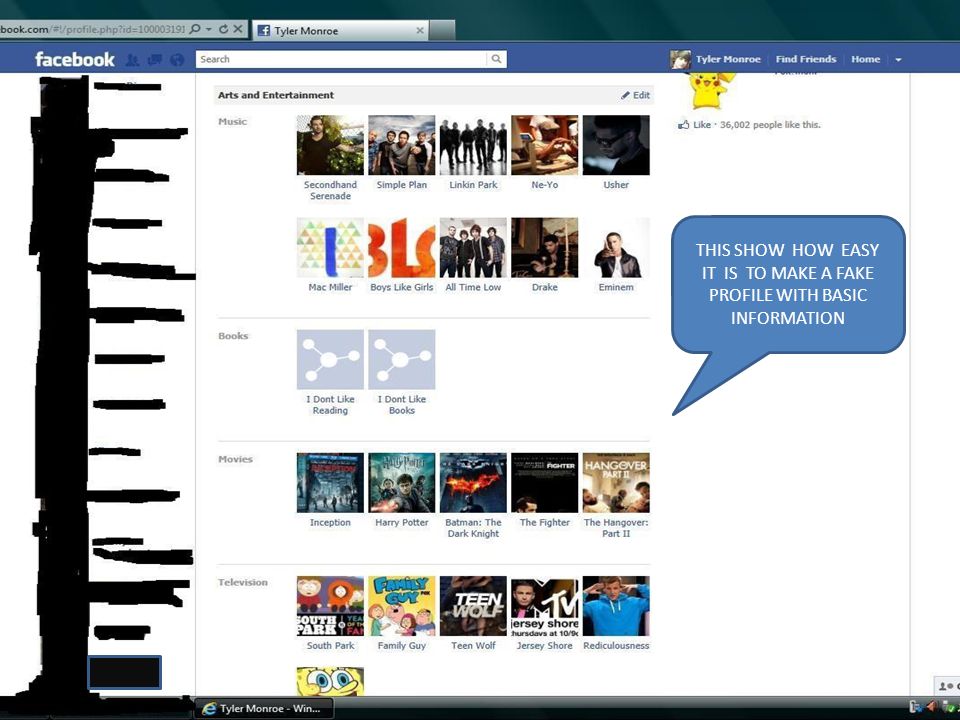Image resolution: width=960 pixels, height=720 pixels.
Task: Open All Time Low band picture
Action: [473, 247]
